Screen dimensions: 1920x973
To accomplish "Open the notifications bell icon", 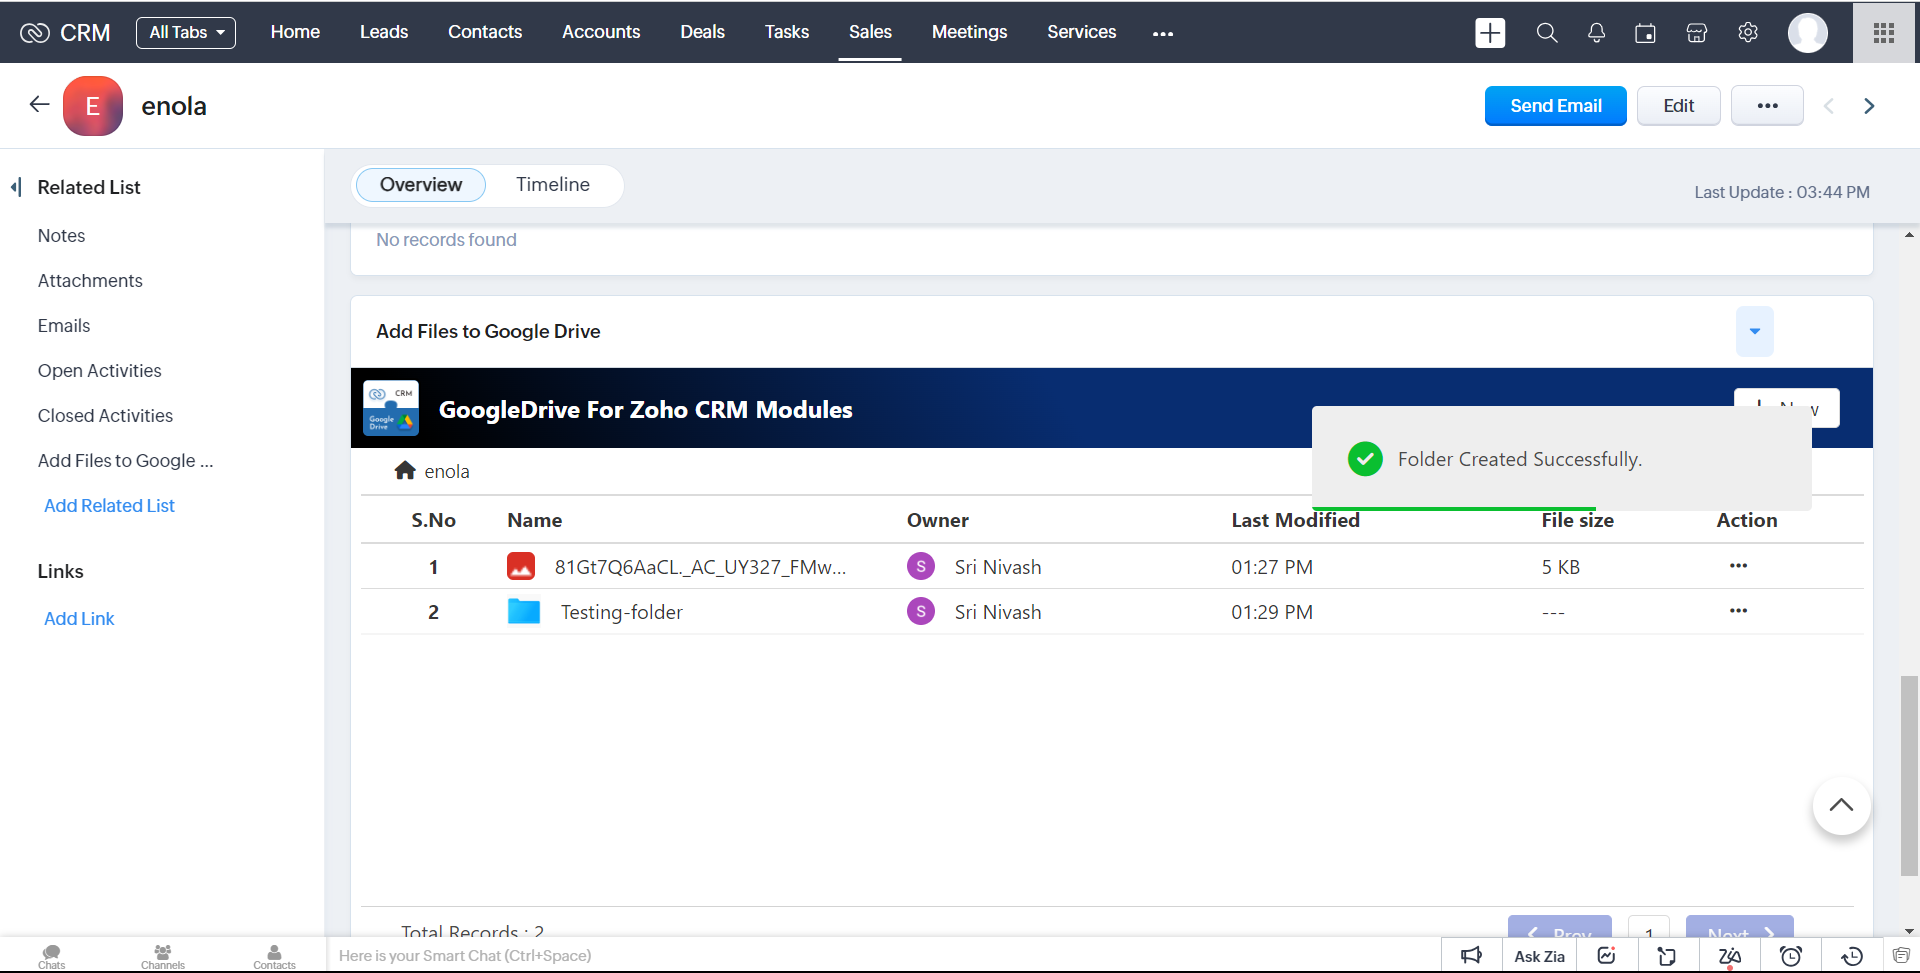I will pyautogui.click(x=1596, y=33).
